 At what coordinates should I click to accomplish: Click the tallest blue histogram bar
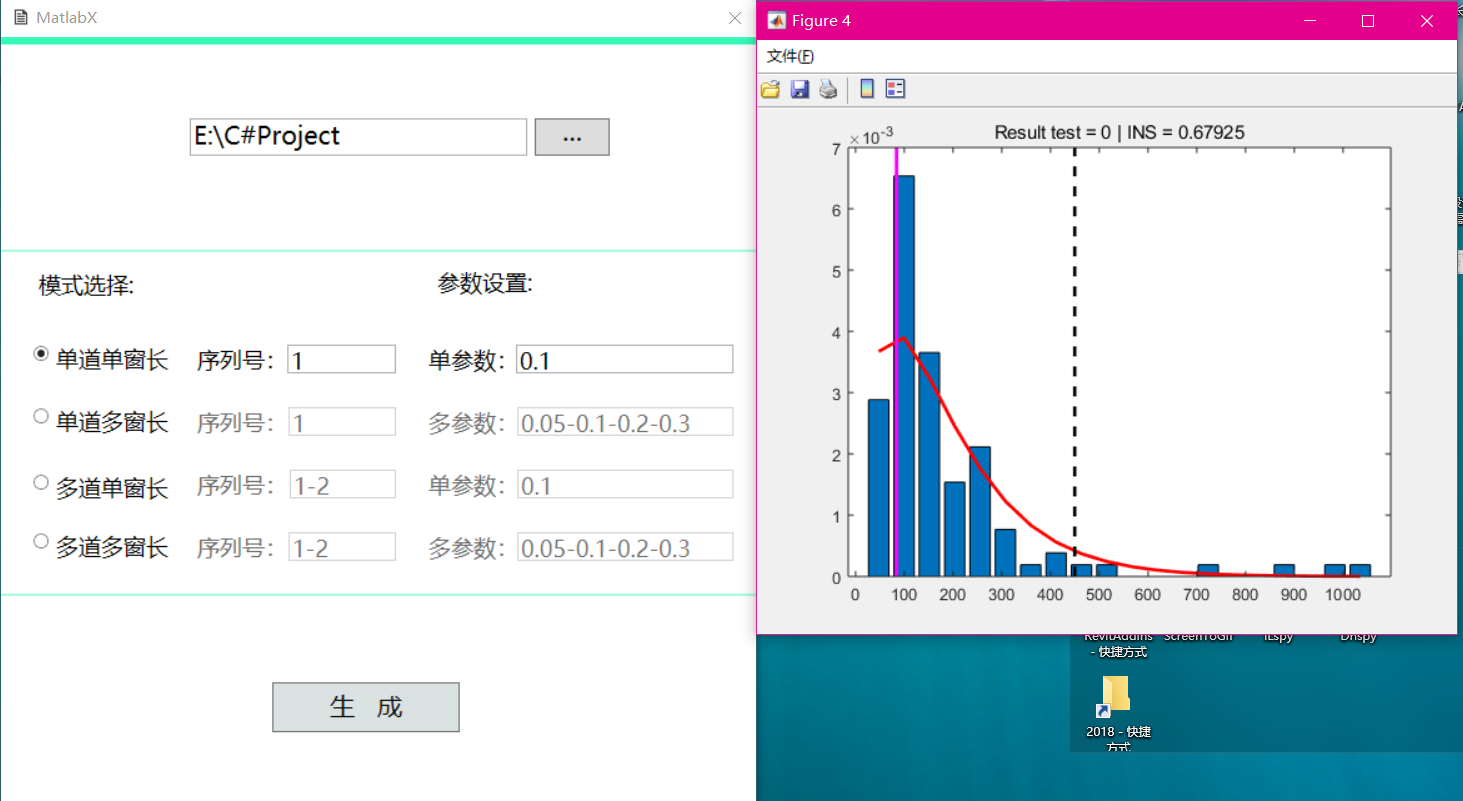pos(905,380)
